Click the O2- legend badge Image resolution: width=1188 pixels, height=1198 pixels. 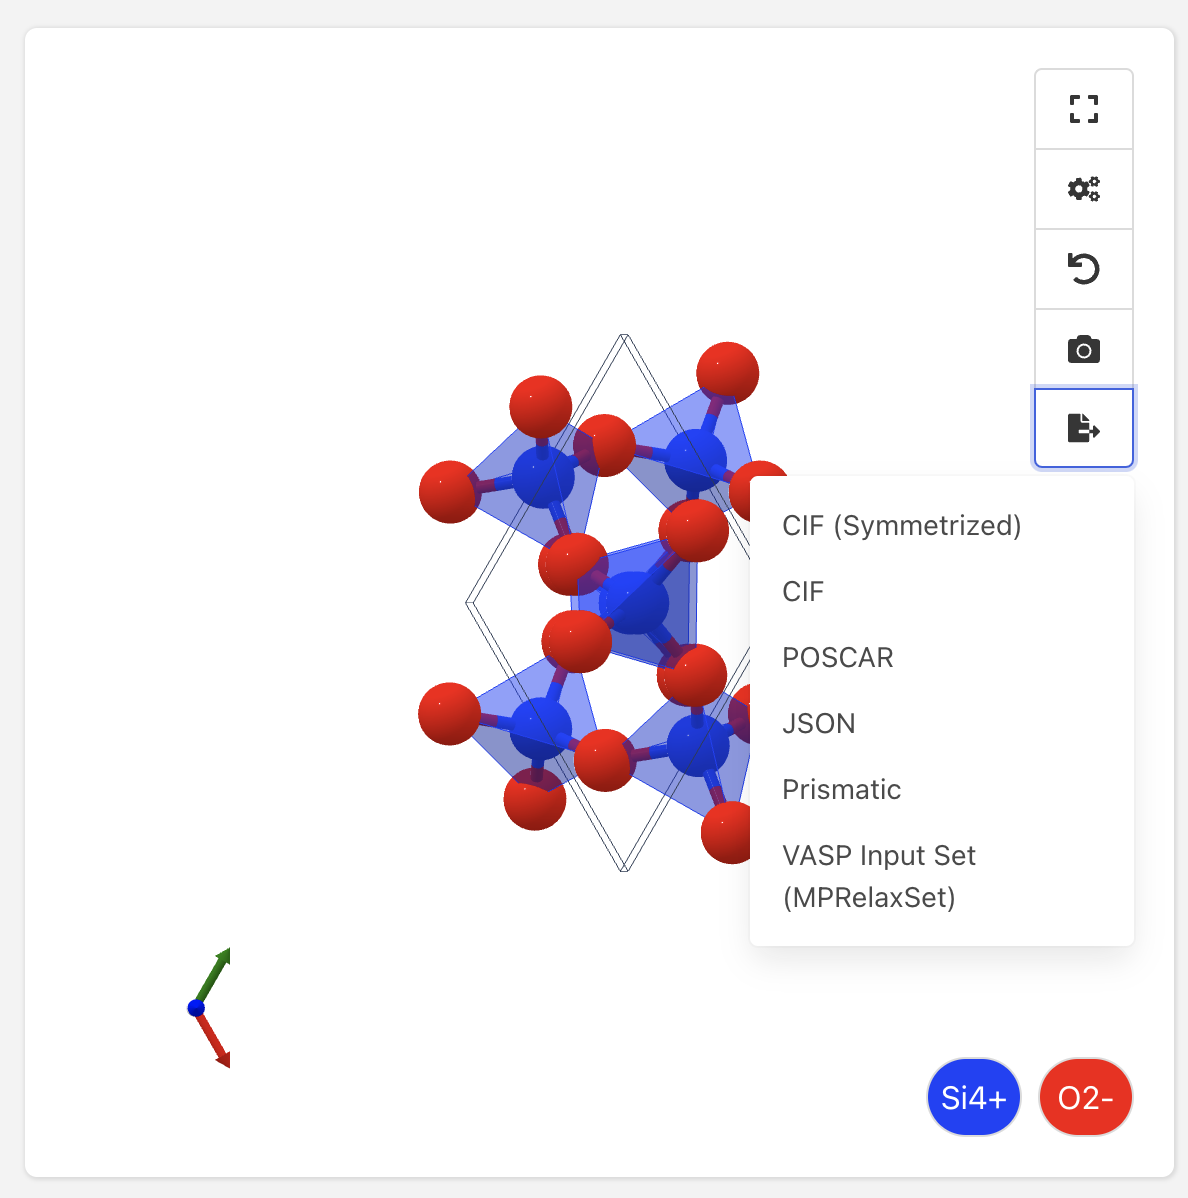(x=1086, y=1097)
